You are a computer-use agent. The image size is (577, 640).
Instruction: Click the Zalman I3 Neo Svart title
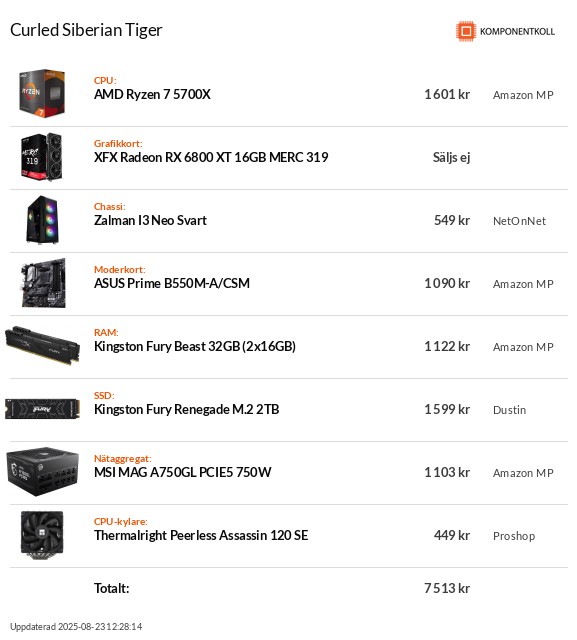point(150,220)
